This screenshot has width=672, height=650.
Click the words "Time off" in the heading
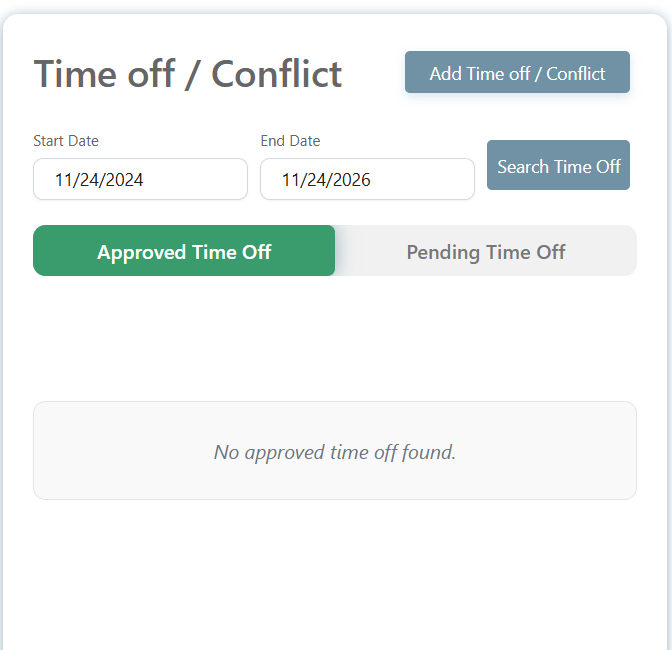tap(104, 74)
